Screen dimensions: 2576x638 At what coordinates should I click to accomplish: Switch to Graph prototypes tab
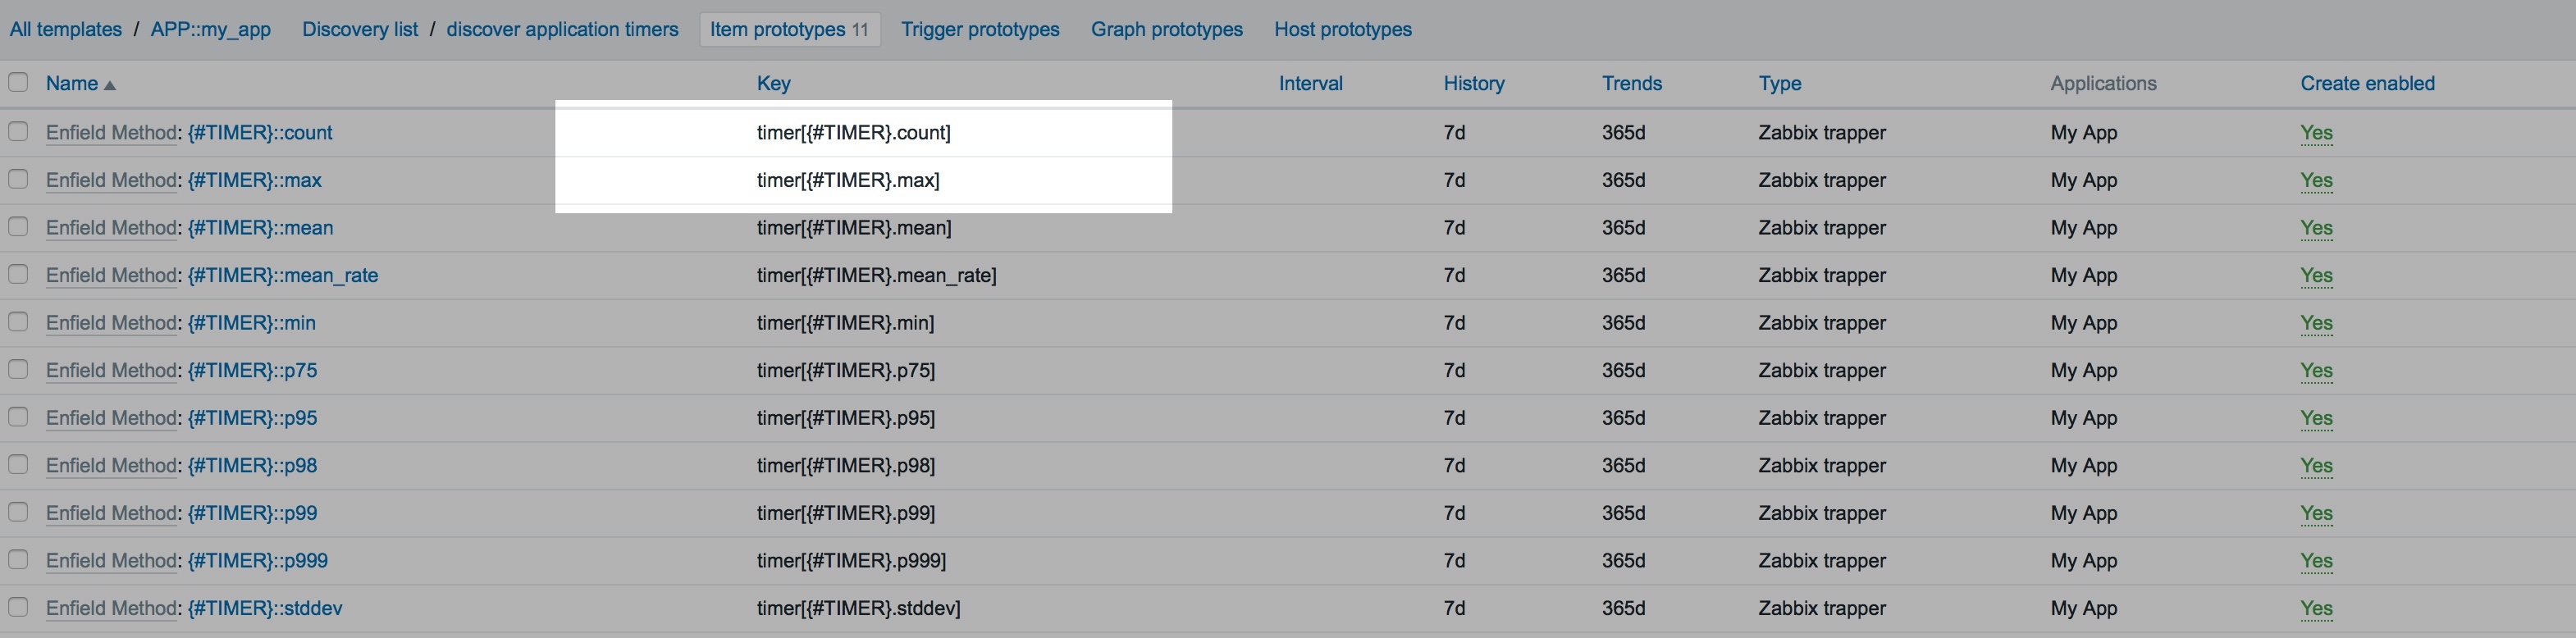pos(1167,29)
